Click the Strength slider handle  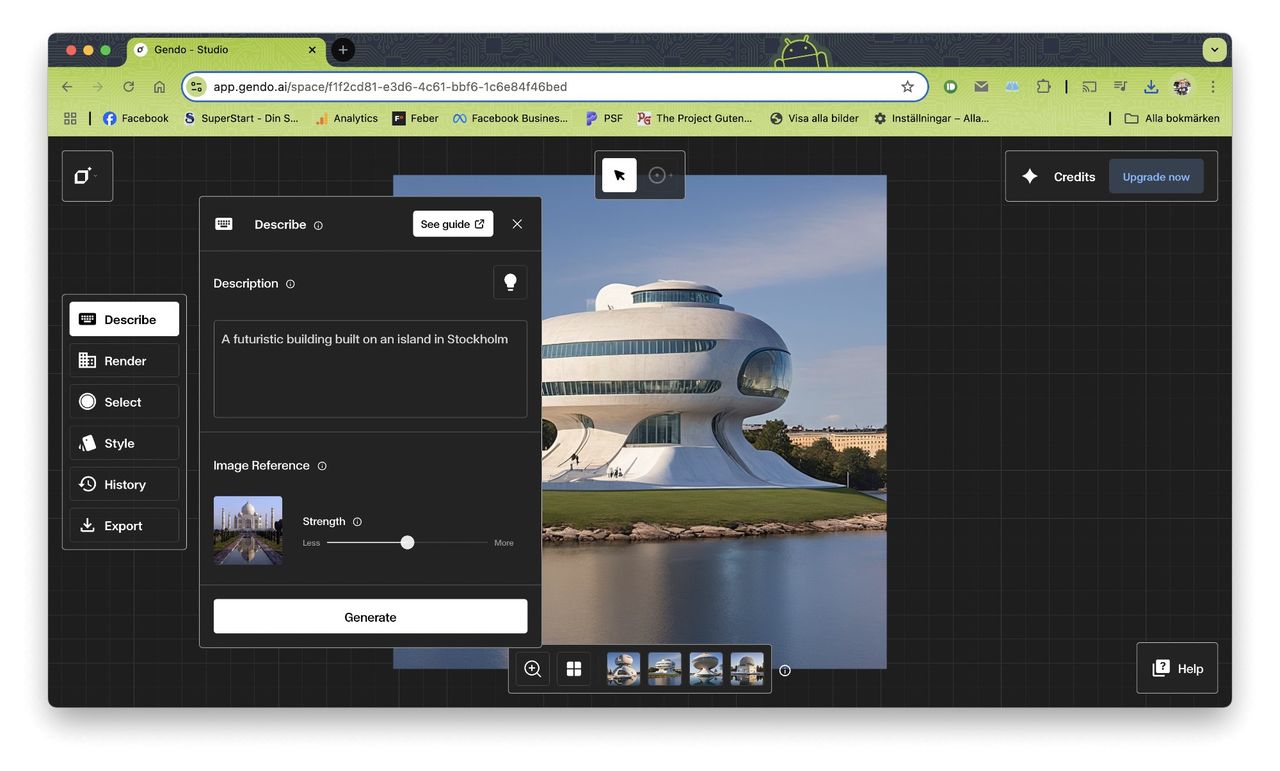pyautogui.click(x=407, y=543)
